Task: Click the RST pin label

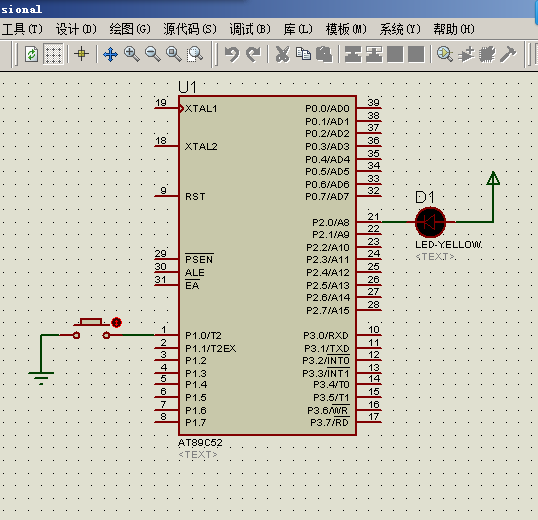Action: coord(195,197)
